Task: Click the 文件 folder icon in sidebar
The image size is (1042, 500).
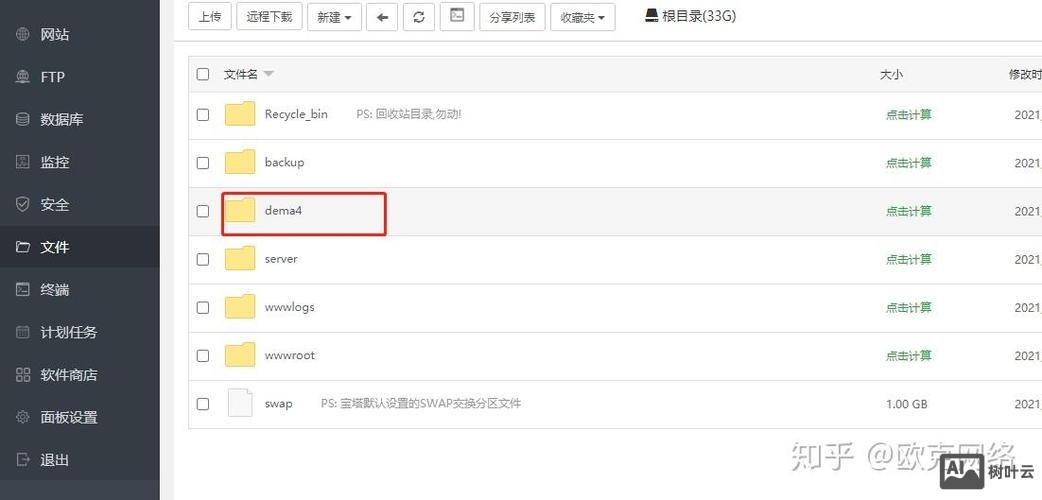Action: [23, 247]
